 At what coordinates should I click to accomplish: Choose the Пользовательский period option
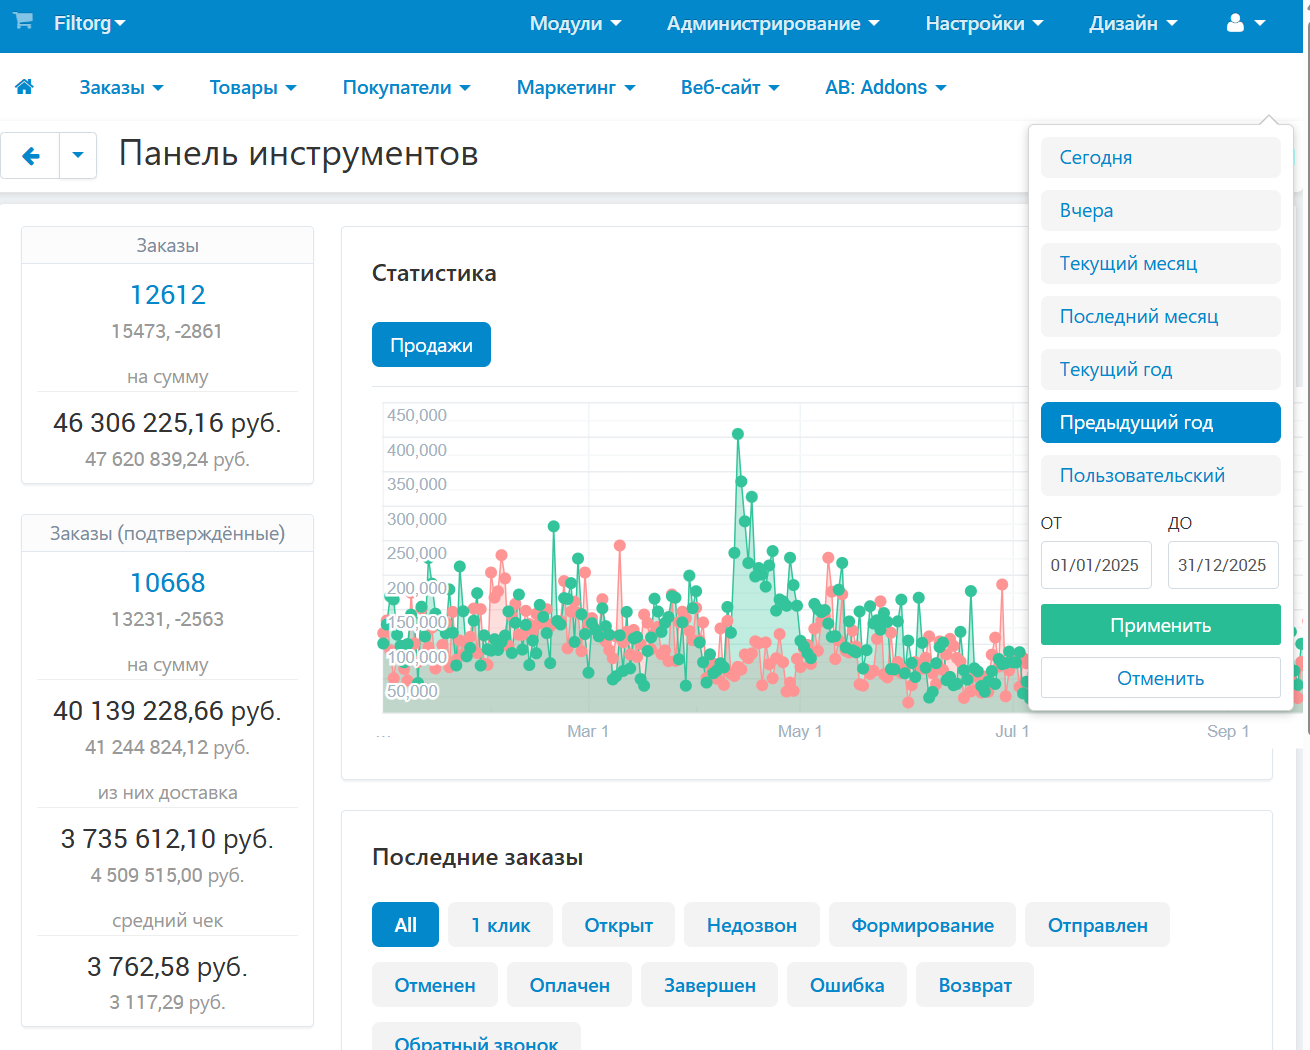click(1160, 476)
